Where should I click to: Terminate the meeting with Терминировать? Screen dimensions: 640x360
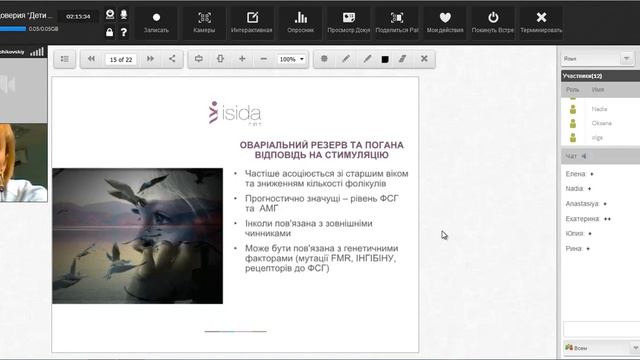(x=541, y=23)
